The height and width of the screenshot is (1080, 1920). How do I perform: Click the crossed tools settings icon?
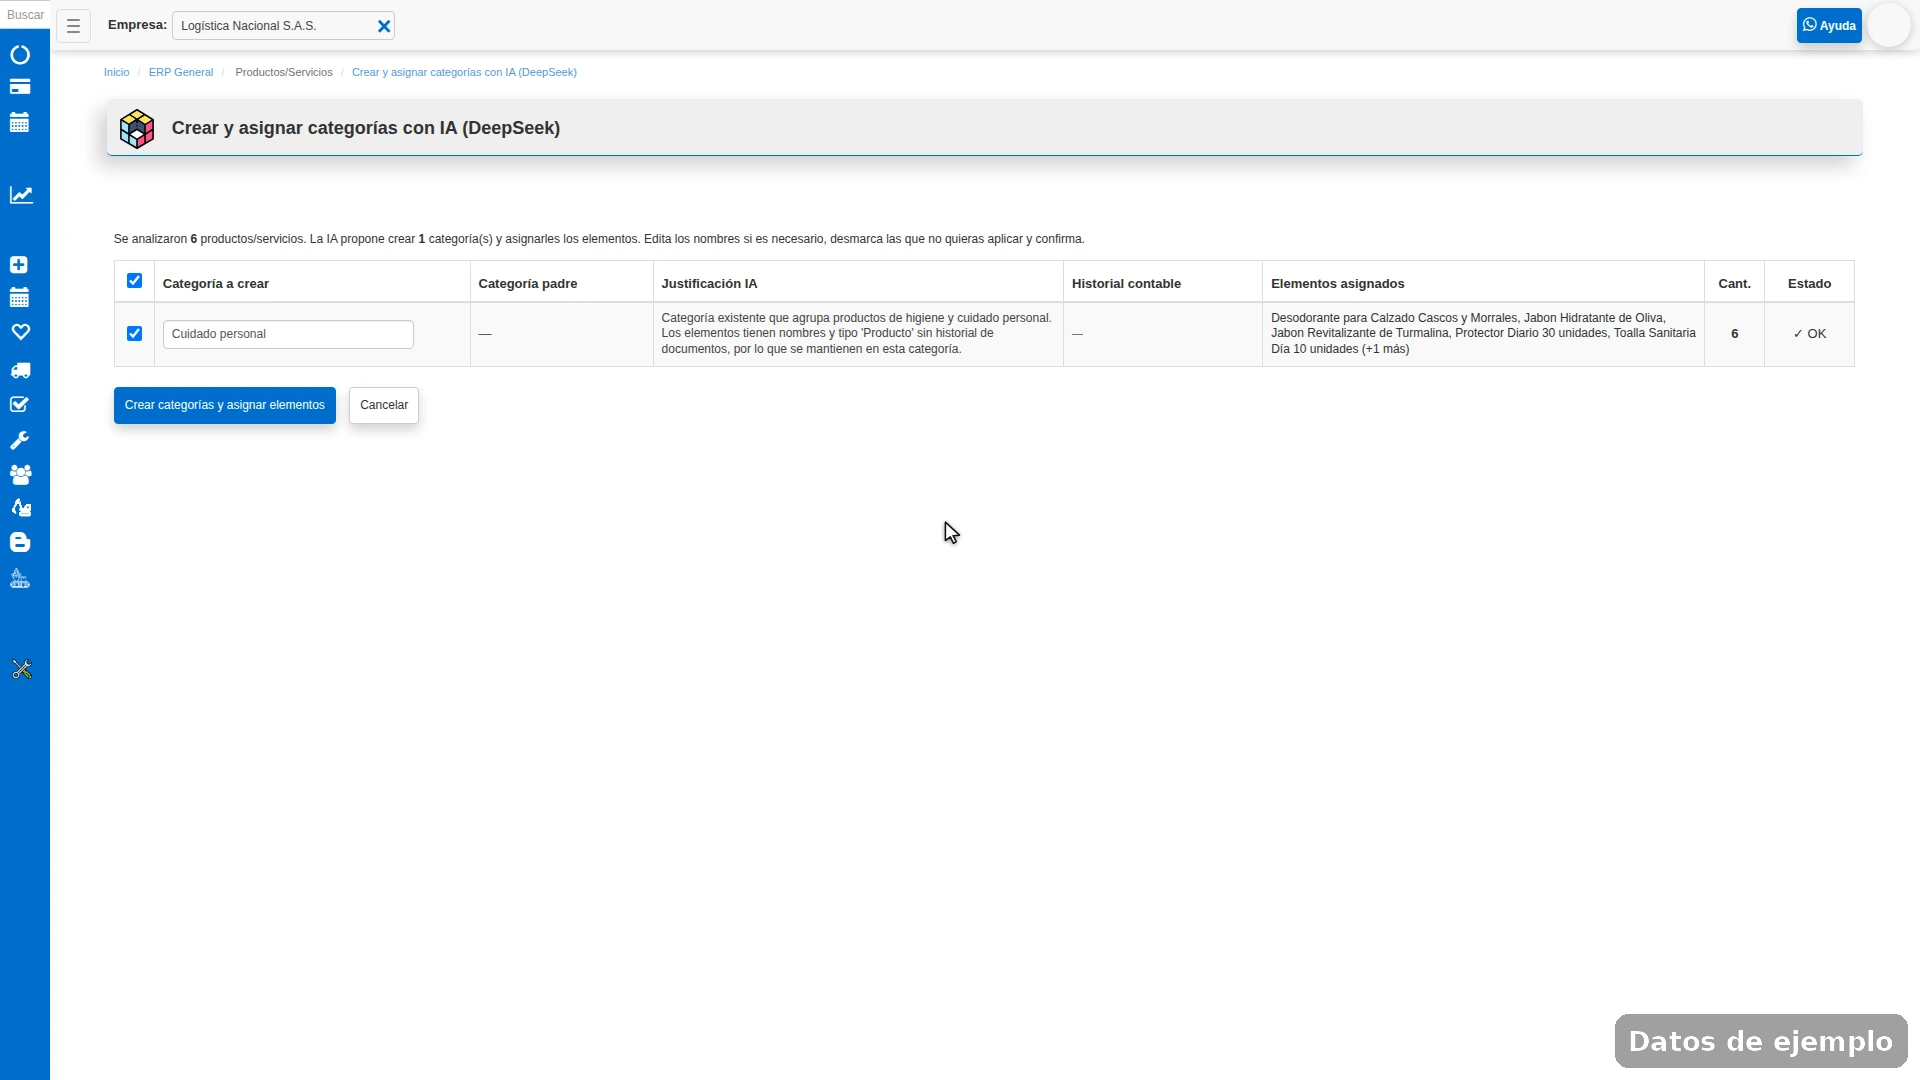point(21,669)
